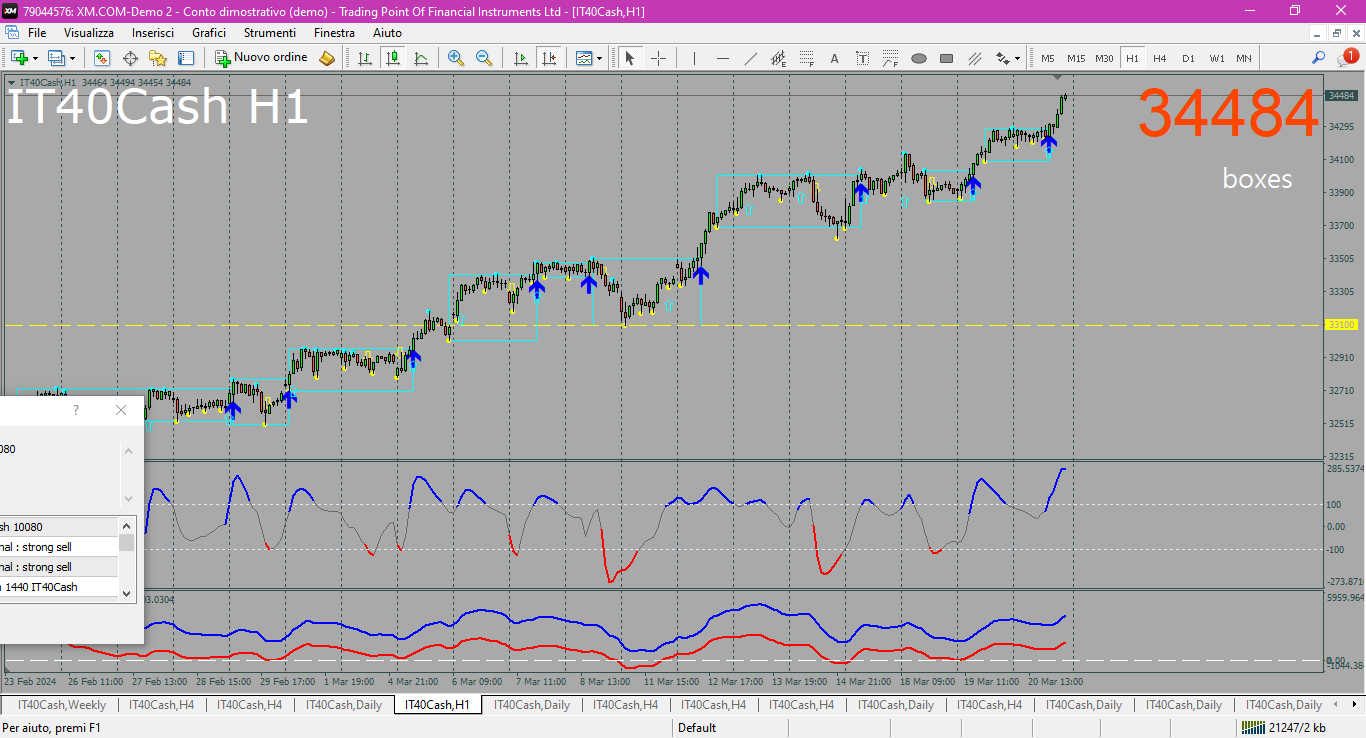This screenshot has height=738, width=1366.
Task: Switch timeframe to W1
Action: (x=1216, y=58)
